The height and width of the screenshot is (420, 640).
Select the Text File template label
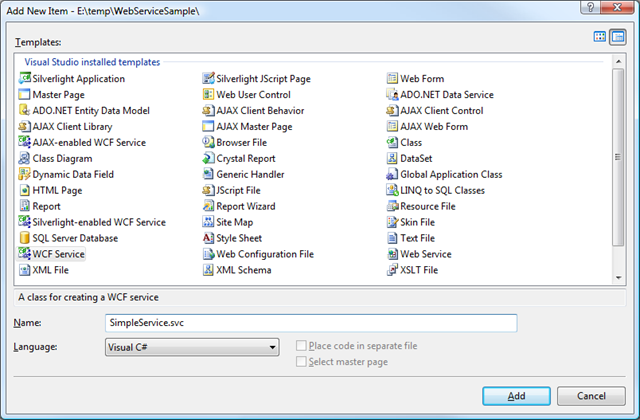coord(418,238)
